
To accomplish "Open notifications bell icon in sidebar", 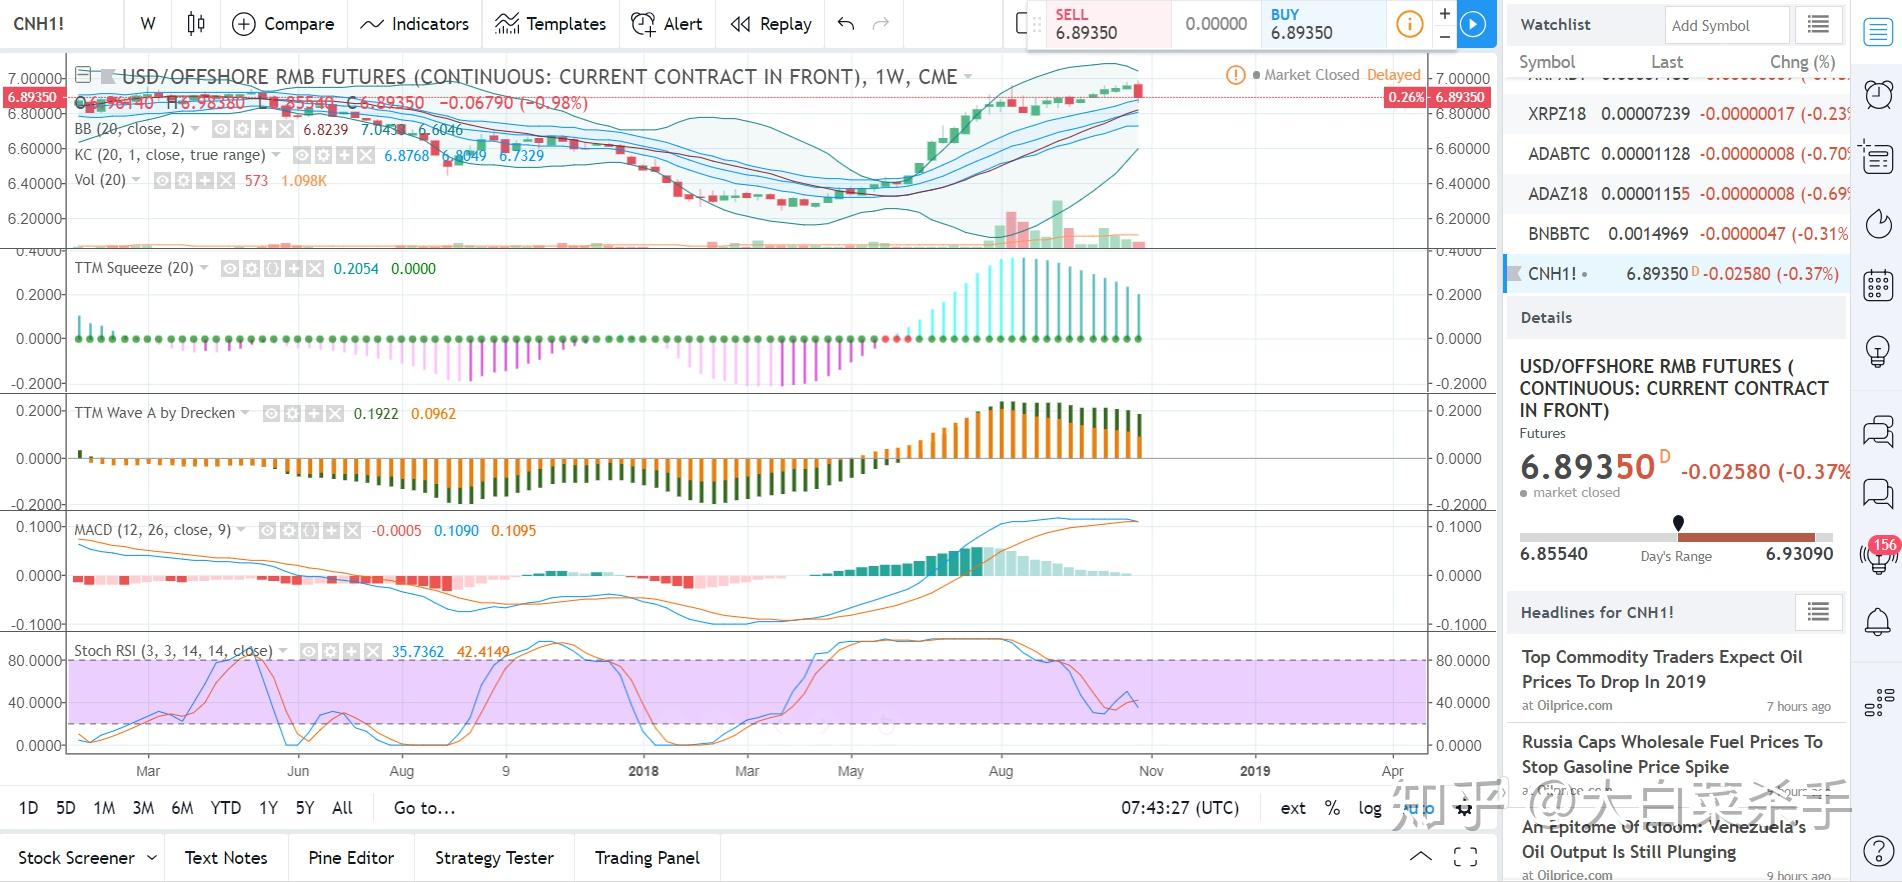I will [1878, 622].
